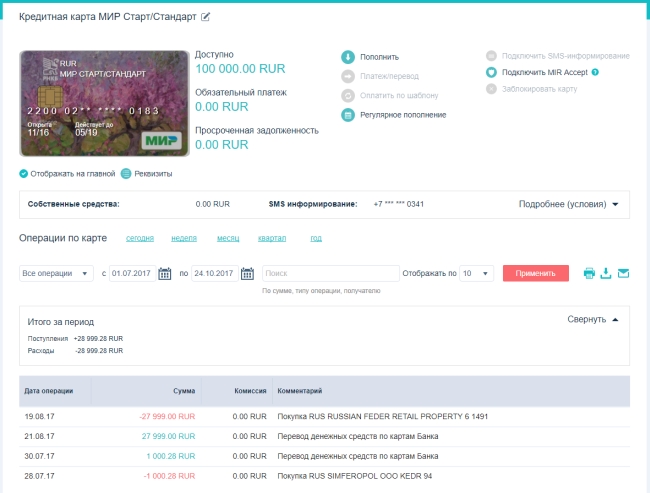This screenshot has height=493, width=650.
Task: Print the card operations list
Action: 589,273
